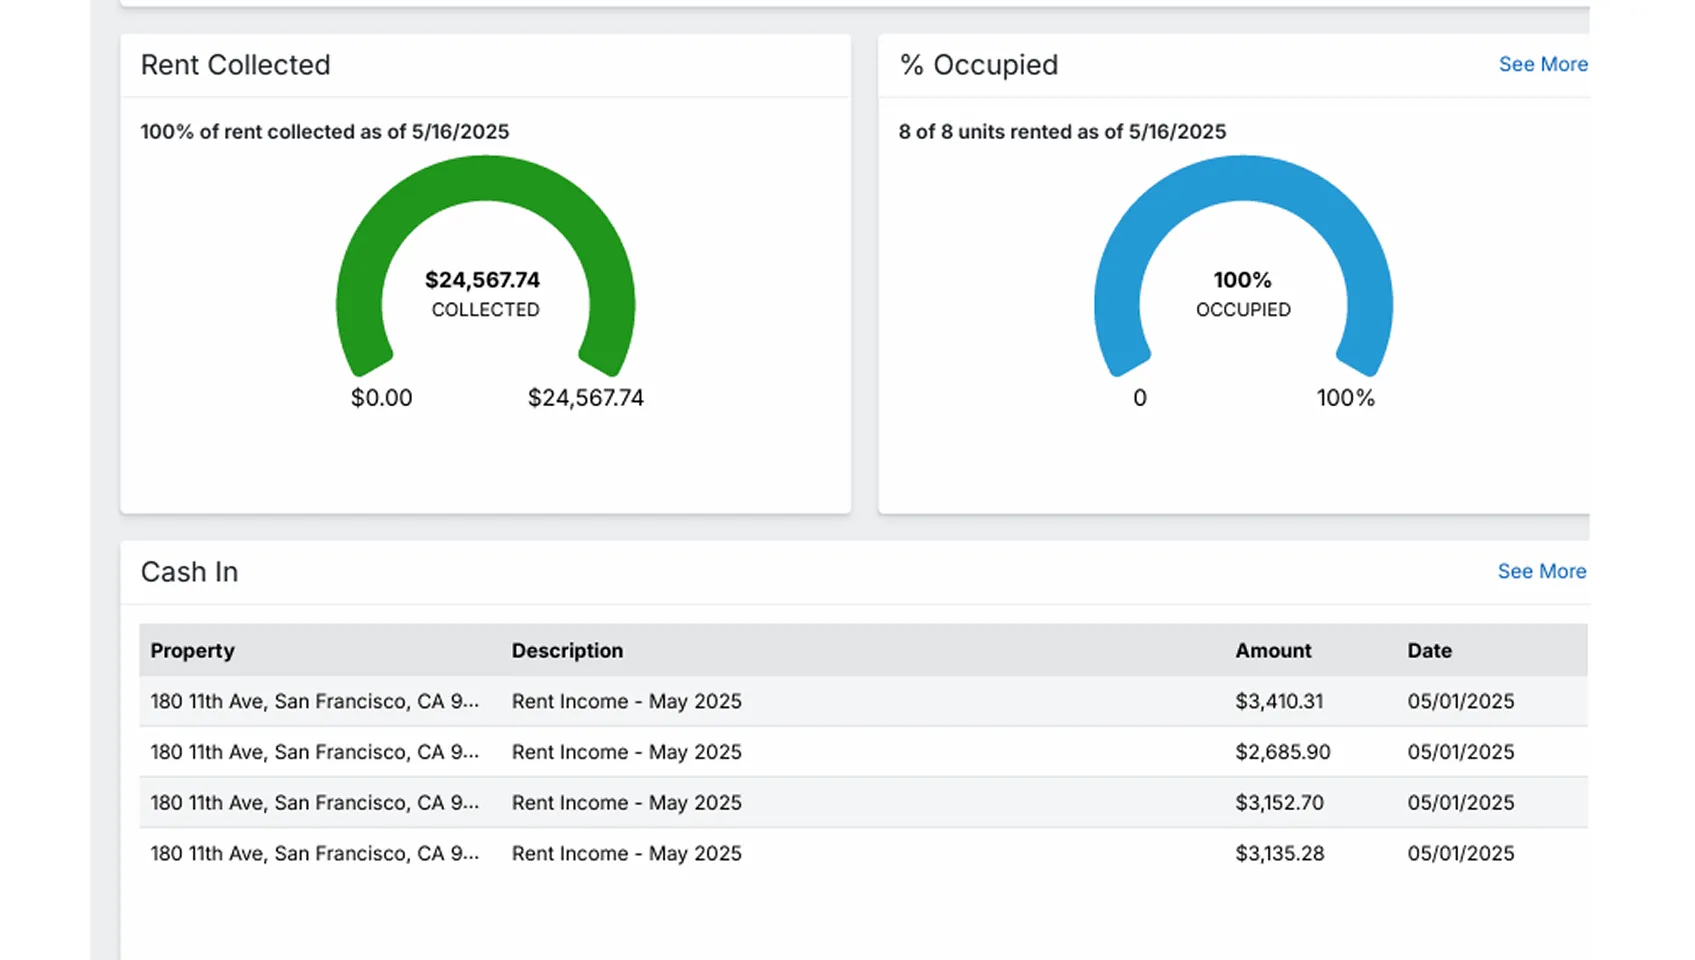Open See More in % Occupied card
Image resolution: width=1695 pixels, height=960 pixels.
(1542, 64)
